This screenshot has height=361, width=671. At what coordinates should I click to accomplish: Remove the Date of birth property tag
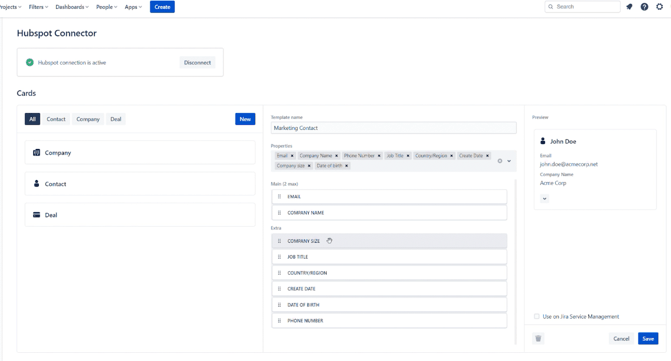[347, 166]
